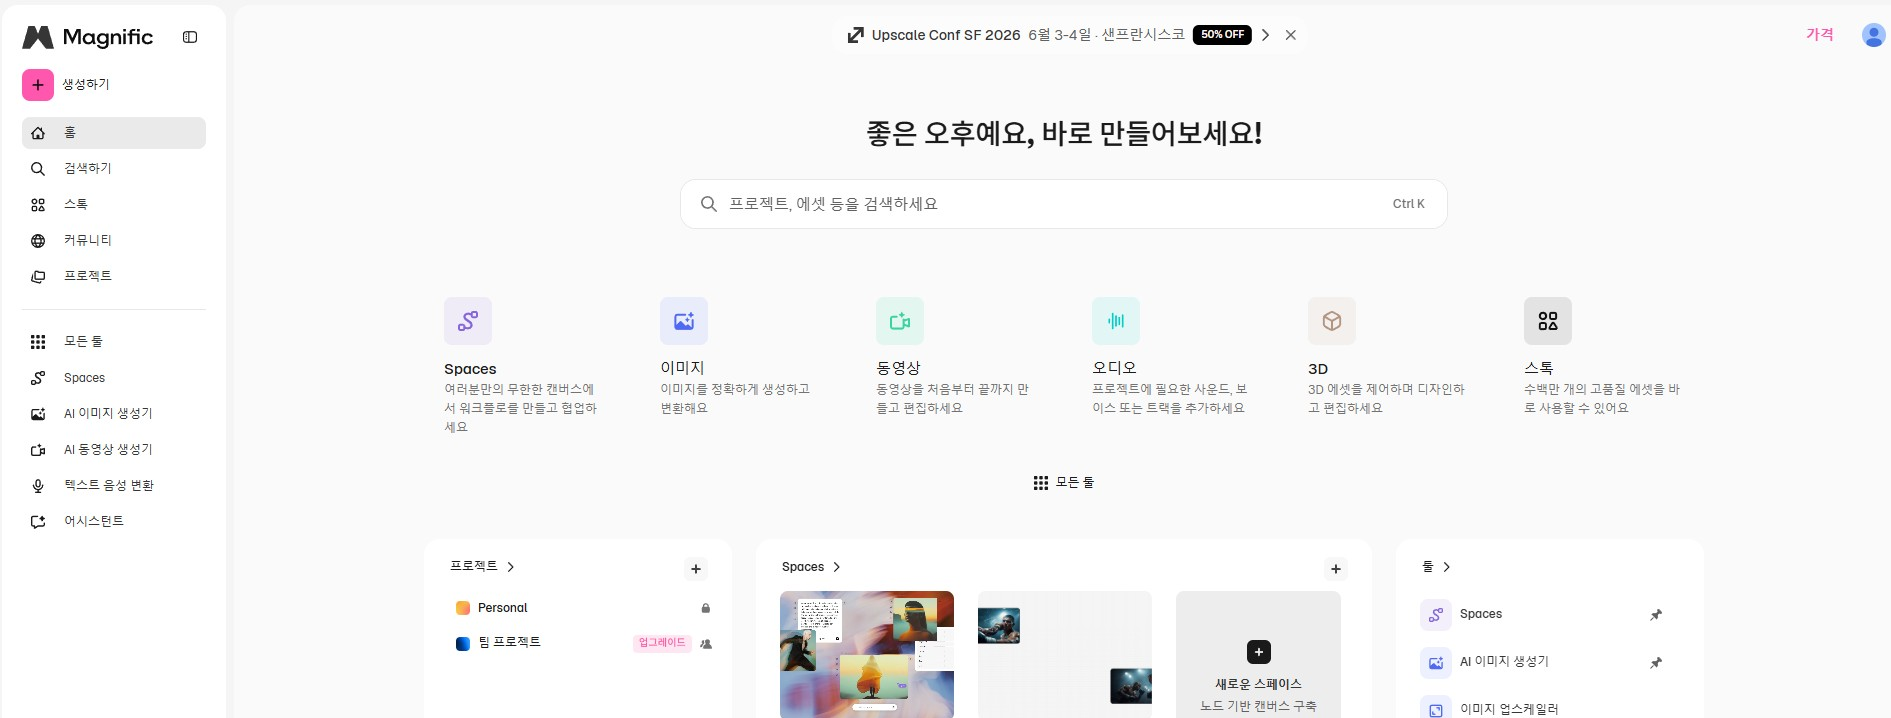Click the pink plus 생성하기 button
1891x718 pixels.
click(x=38, y=85)
